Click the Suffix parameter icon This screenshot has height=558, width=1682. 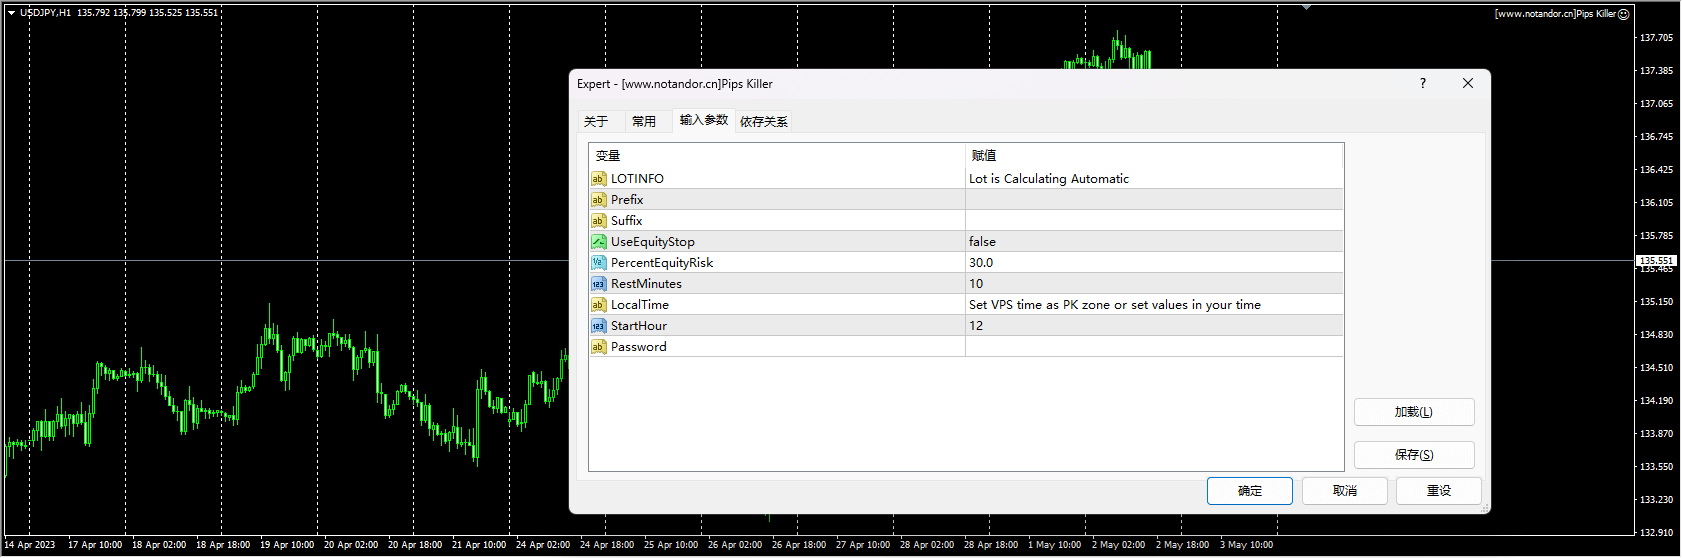point(598,221)
